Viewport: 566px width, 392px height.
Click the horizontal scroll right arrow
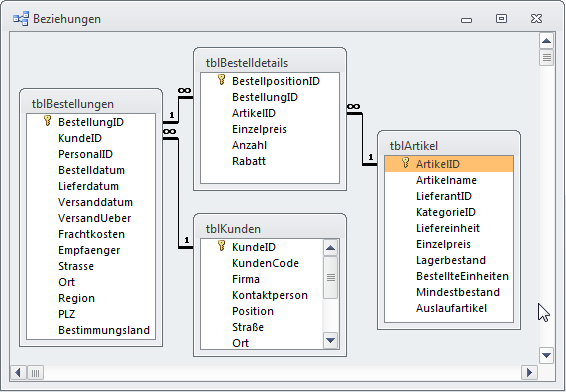tap(529, 373)
